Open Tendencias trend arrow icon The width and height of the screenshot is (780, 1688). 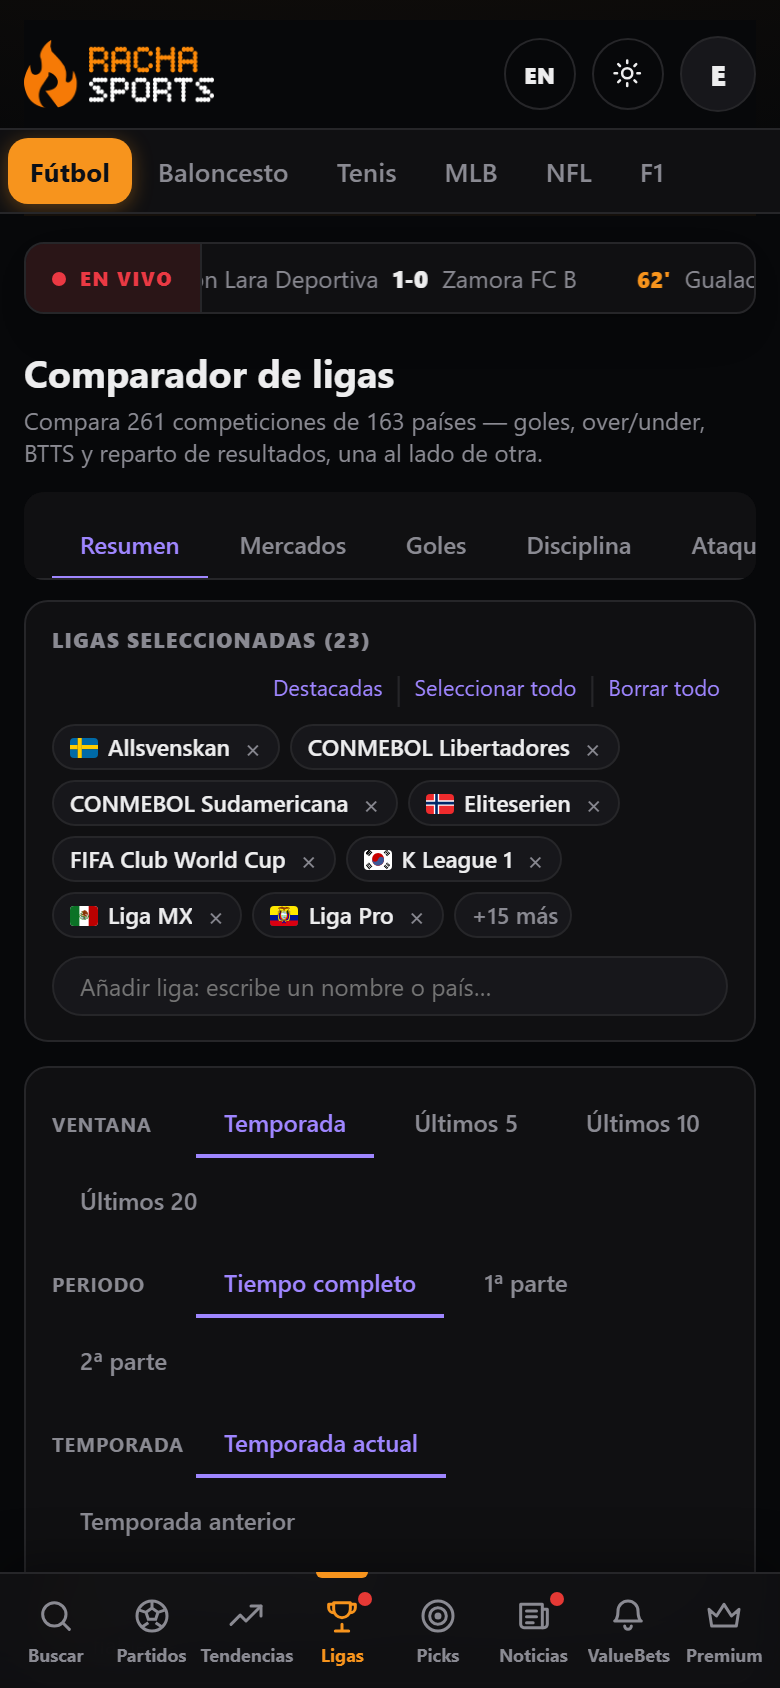tap(247, 1616)
